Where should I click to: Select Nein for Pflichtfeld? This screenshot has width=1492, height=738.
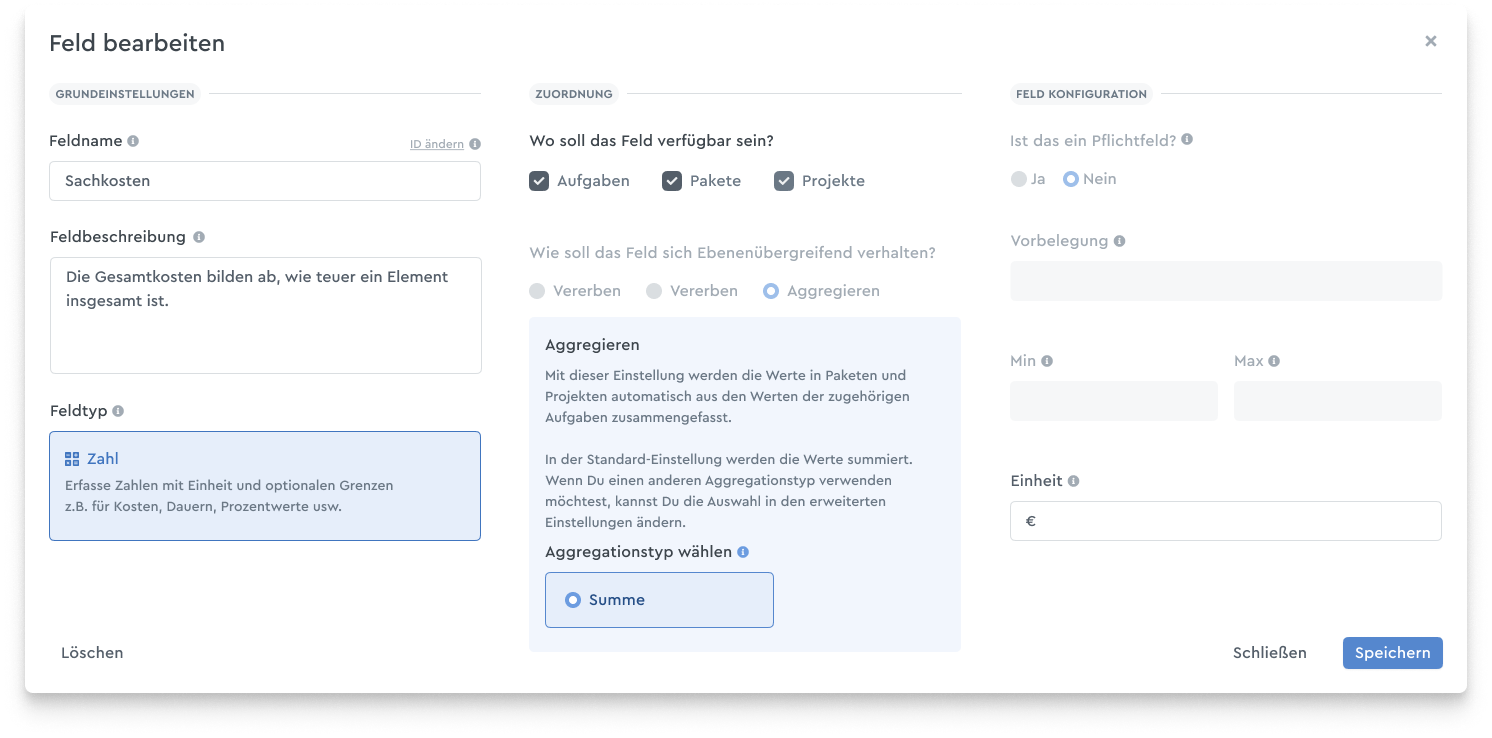coord(1071,179)
